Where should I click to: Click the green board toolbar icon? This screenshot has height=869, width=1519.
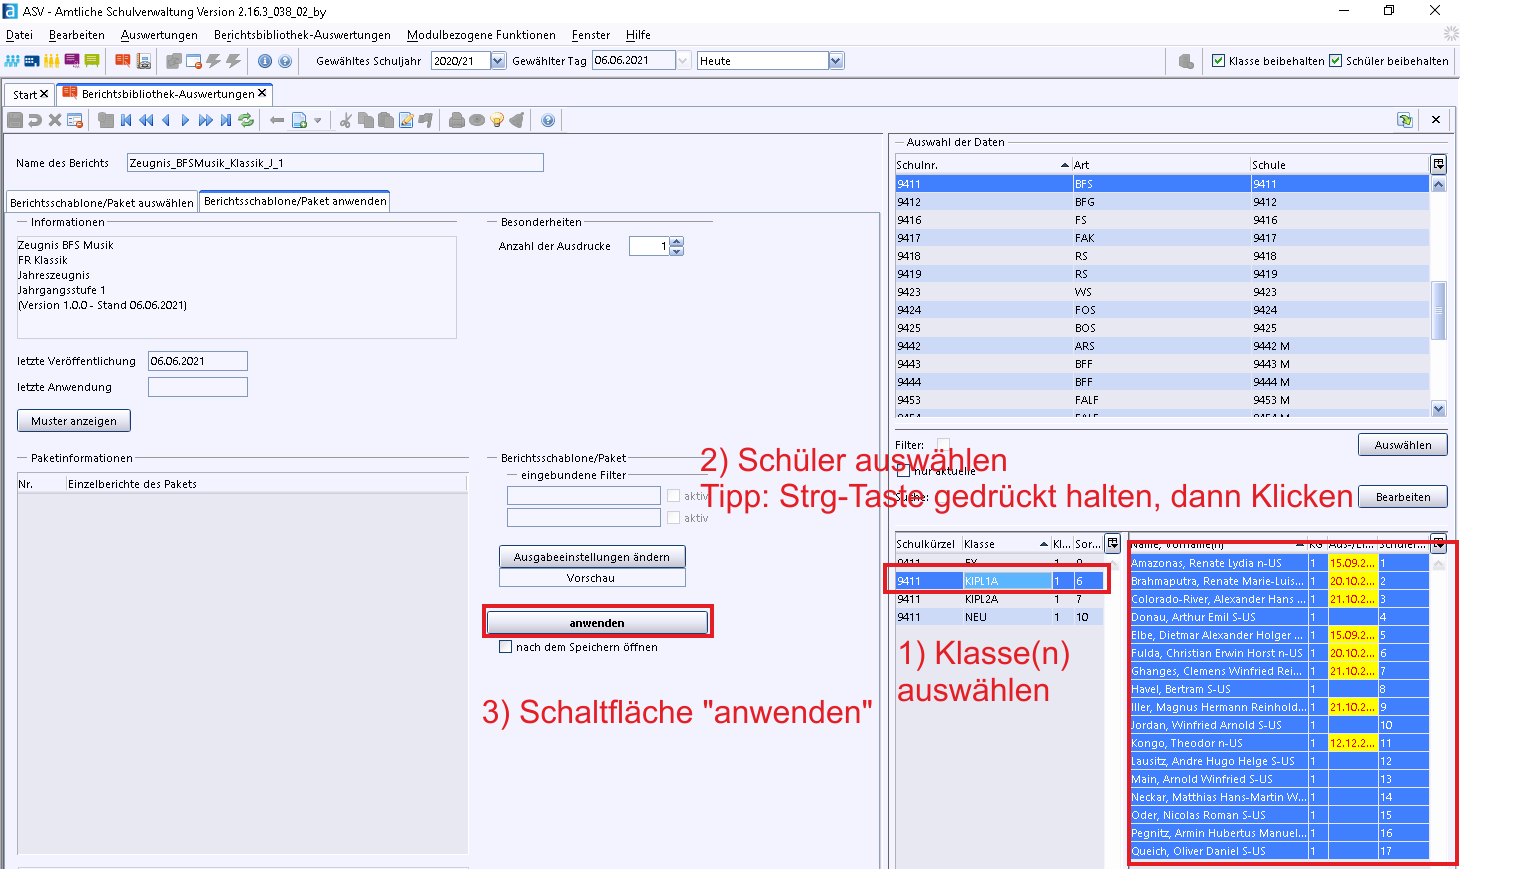click(x=92, y=61)
